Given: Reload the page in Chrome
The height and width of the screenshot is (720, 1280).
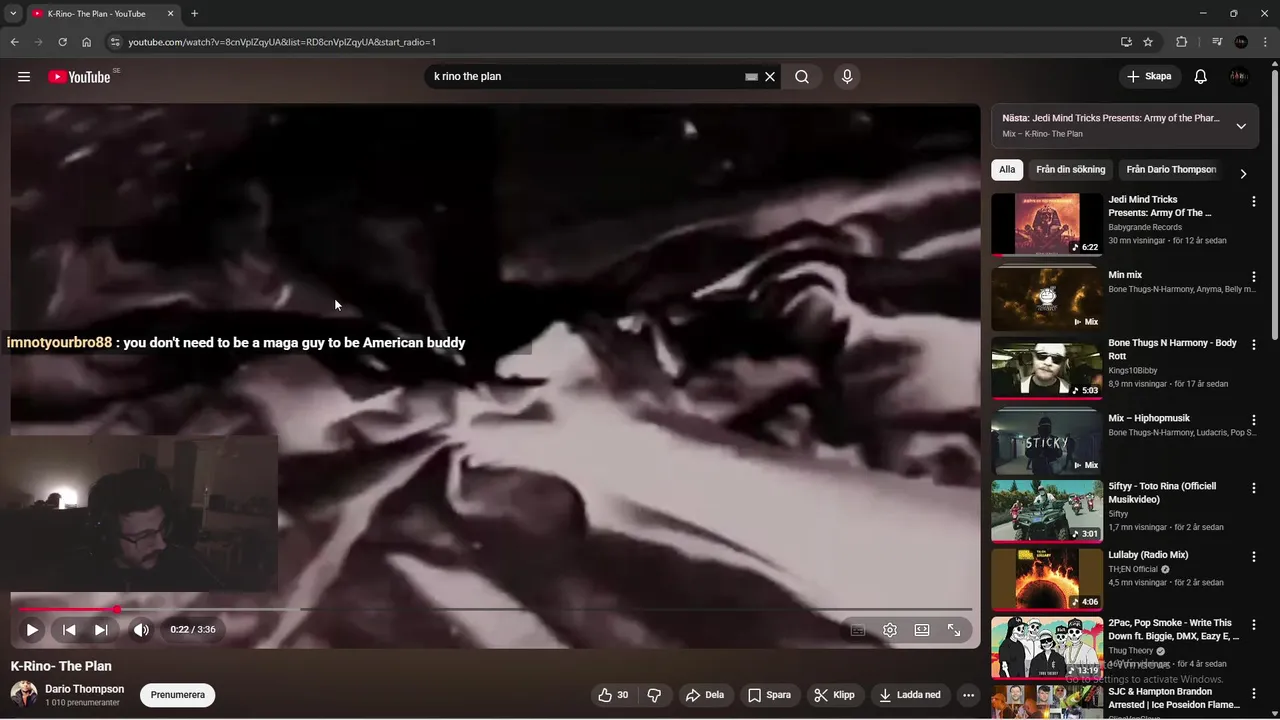Looking at the screenshot, I should point(62,42).
